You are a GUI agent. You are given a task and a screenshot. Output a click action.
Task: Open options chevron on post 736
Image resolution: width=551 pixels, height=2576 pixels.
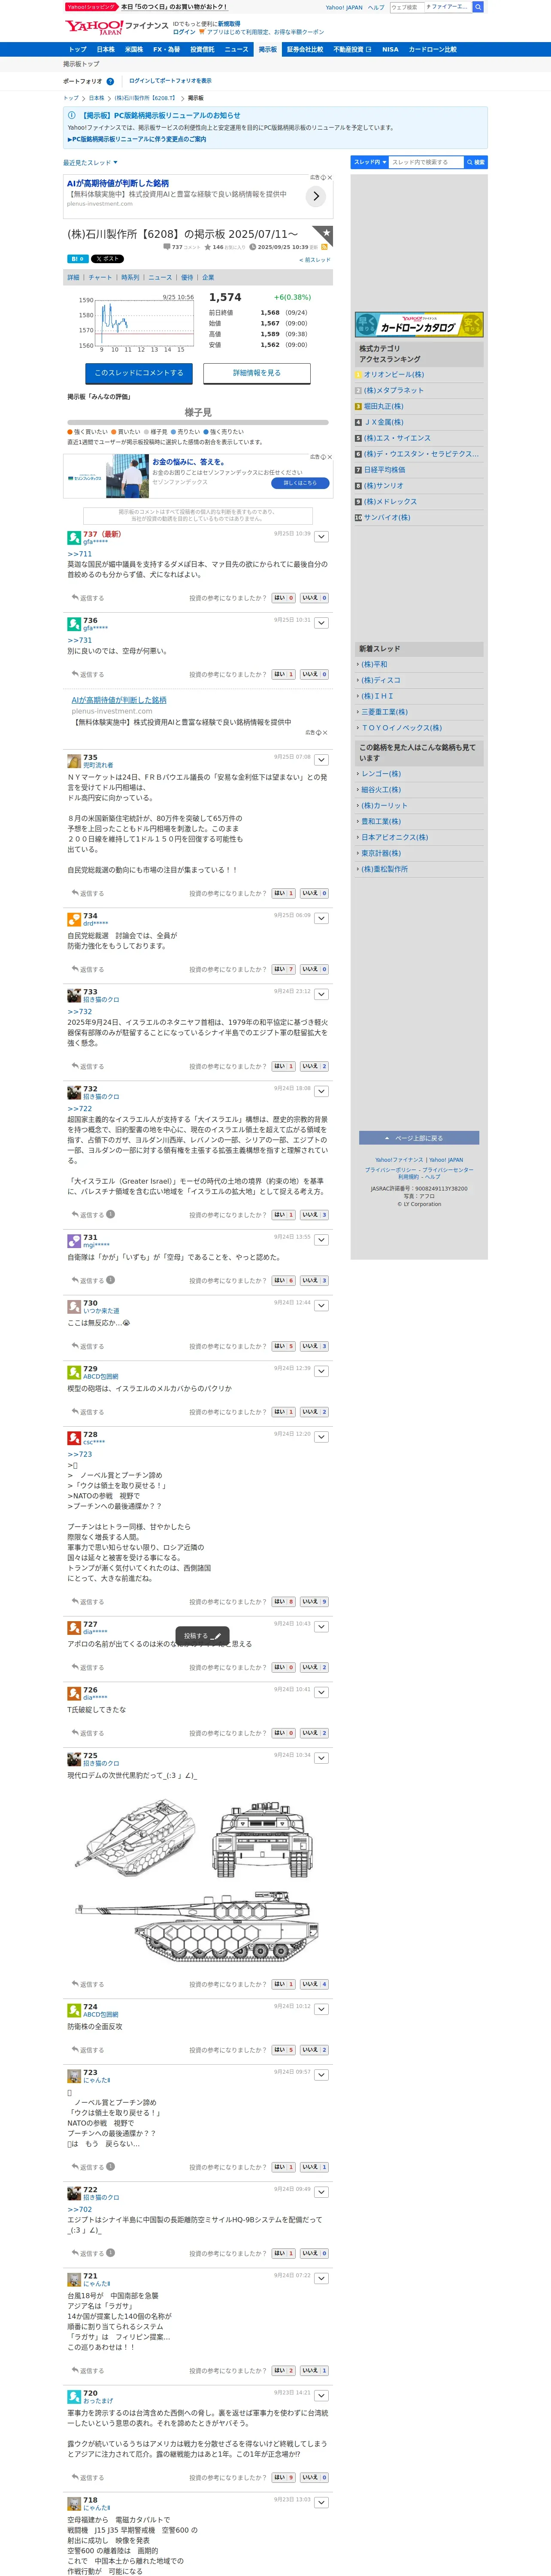pyautogui.click(x=321, y=623)
